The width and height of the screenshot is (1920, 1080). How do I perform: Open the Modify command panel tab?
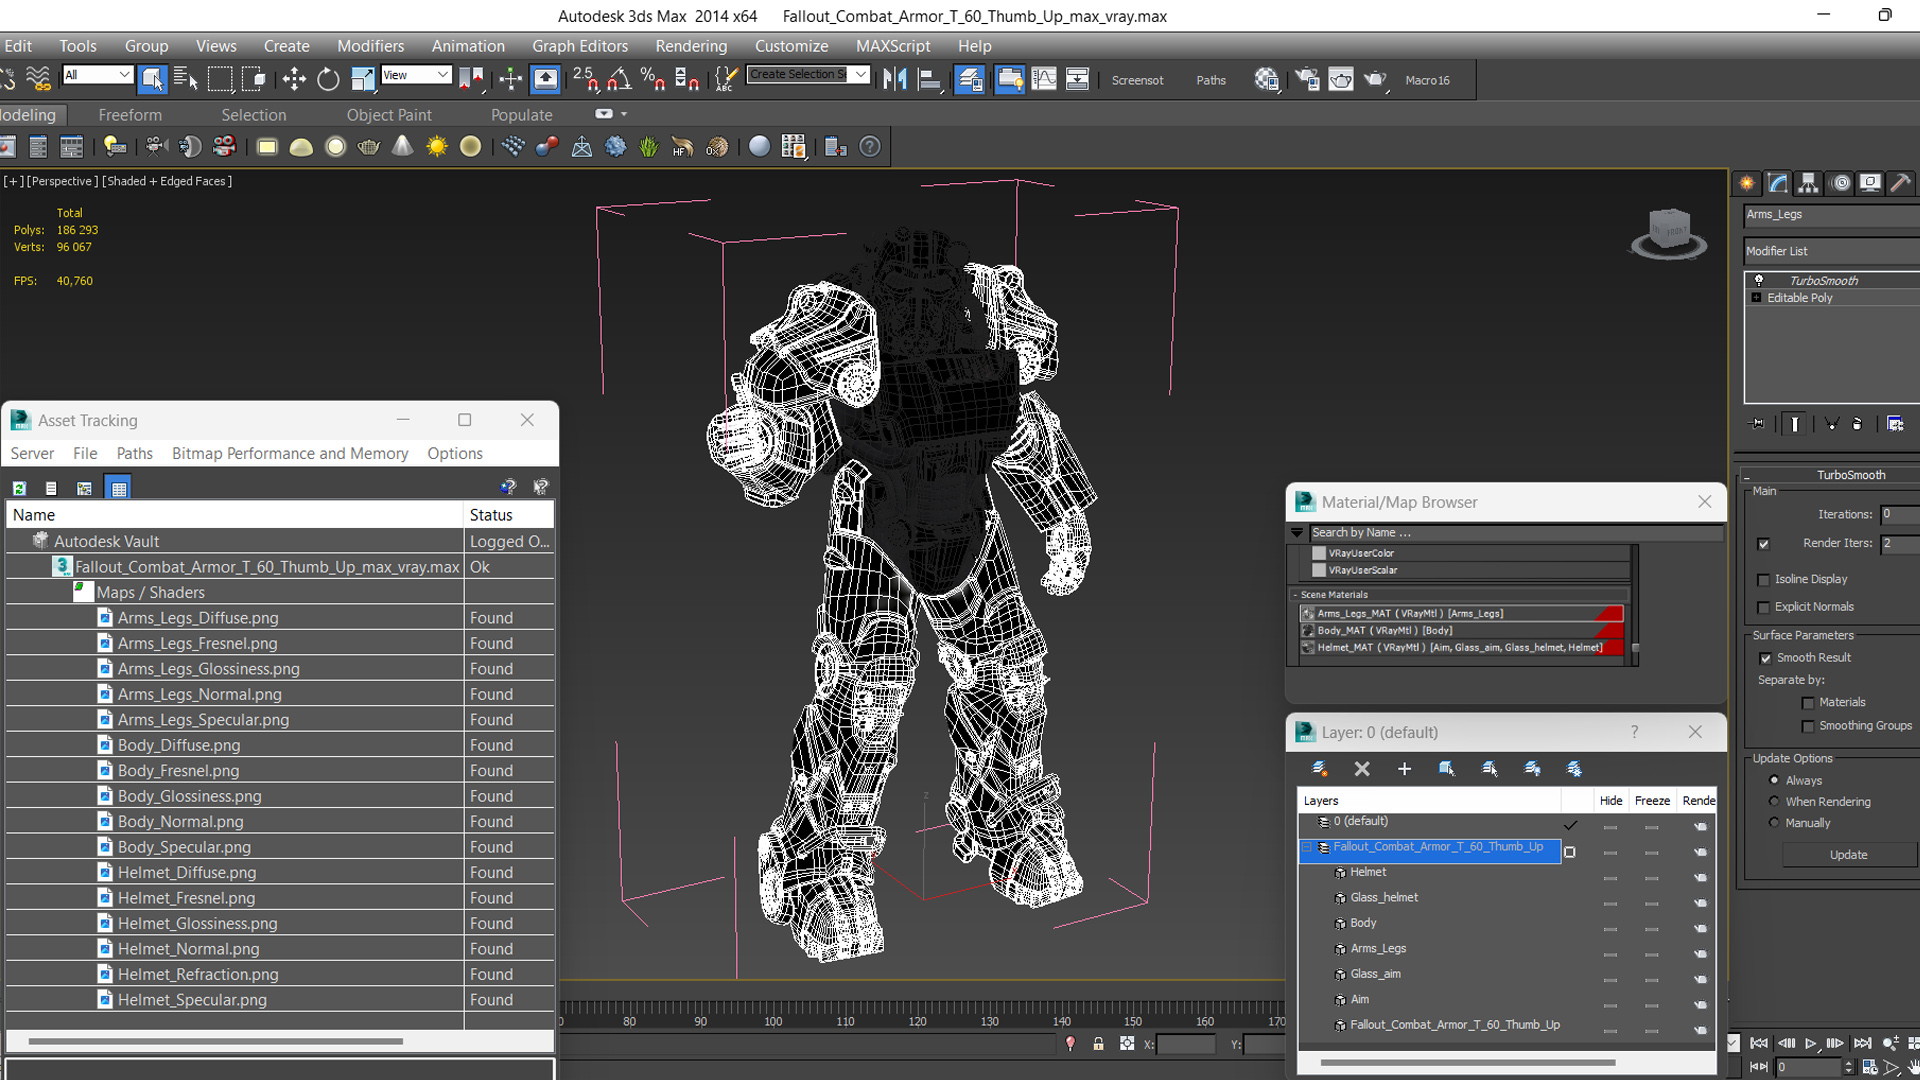(x=1778, y=183)
